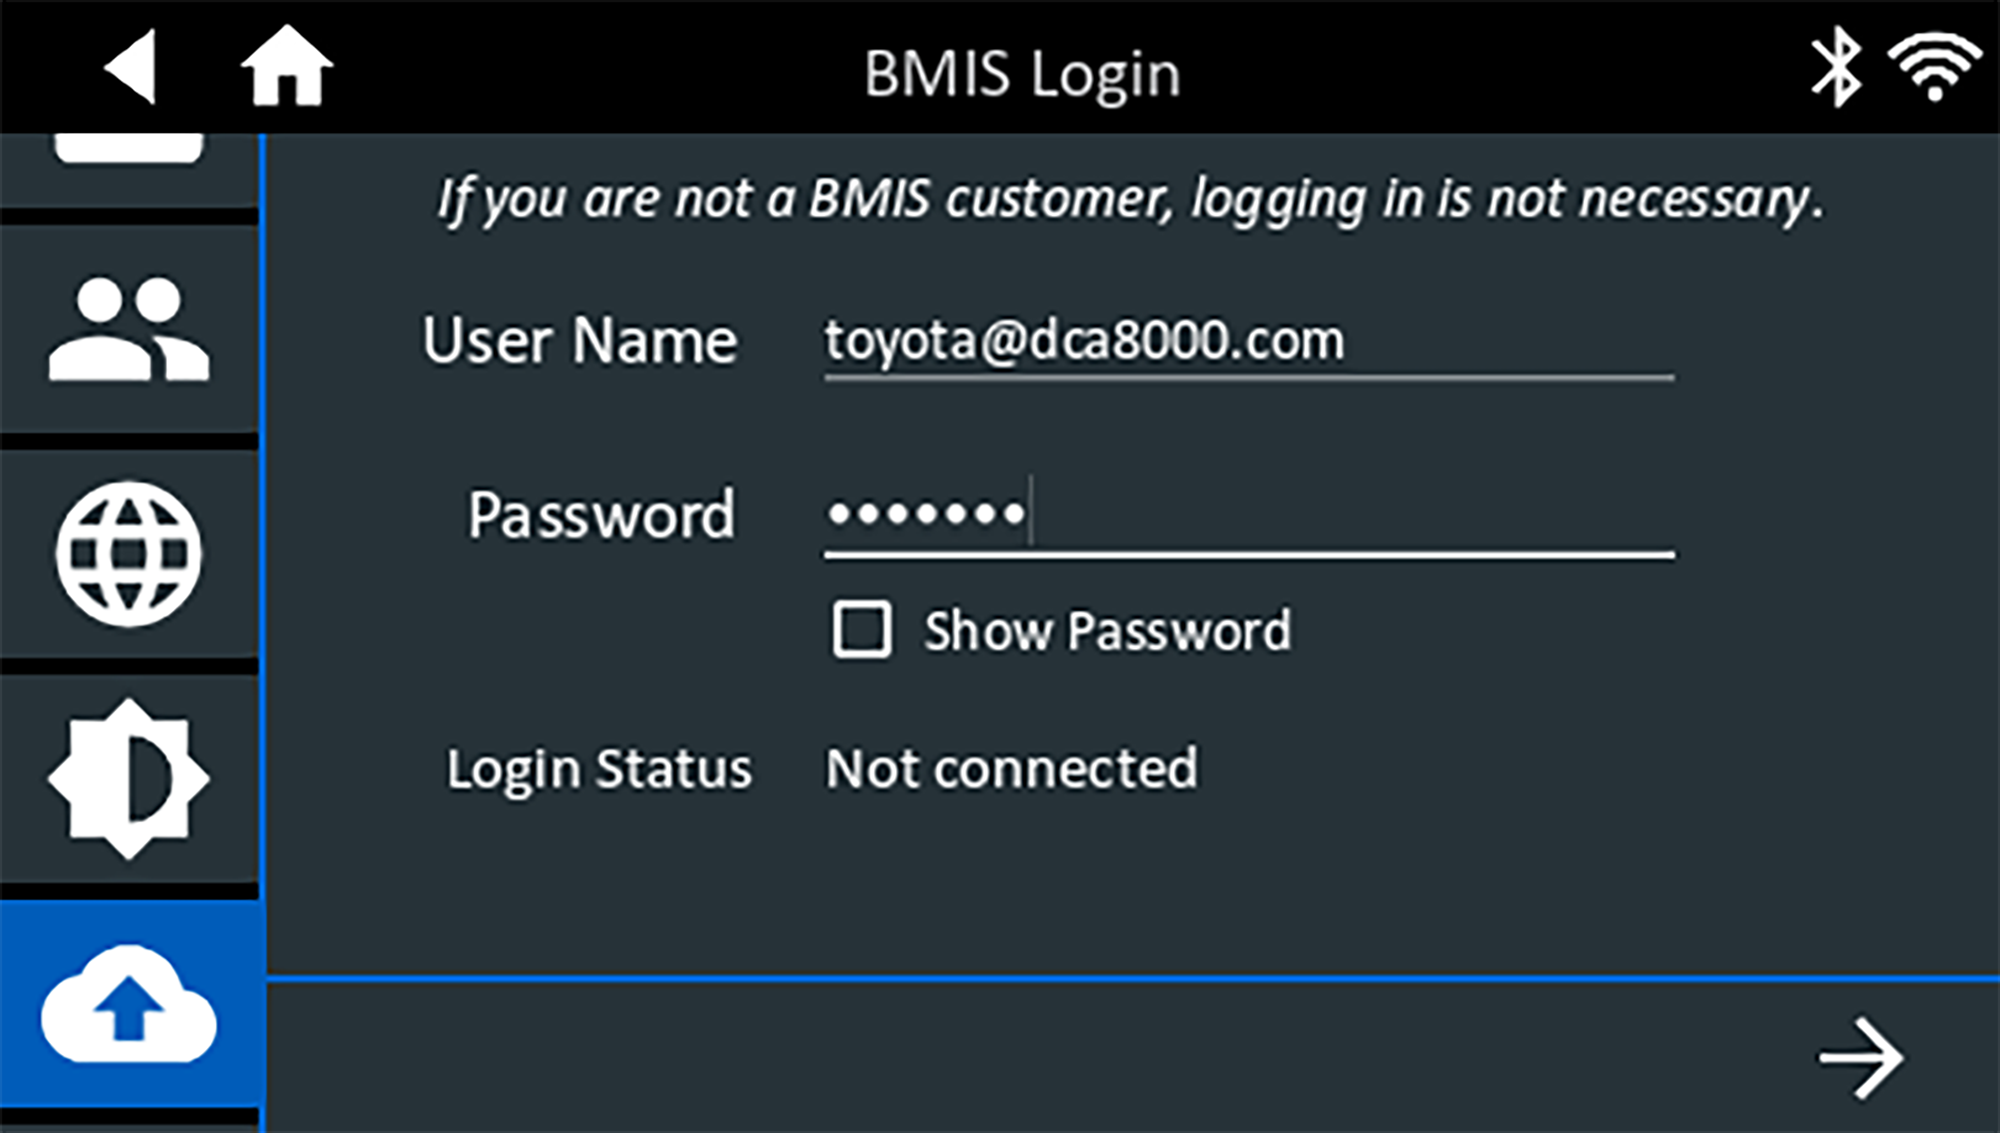The height and width of the screenshot is (1133, 2000).
Task: Click the "Password" field label
Action: (x=601, y=515)
